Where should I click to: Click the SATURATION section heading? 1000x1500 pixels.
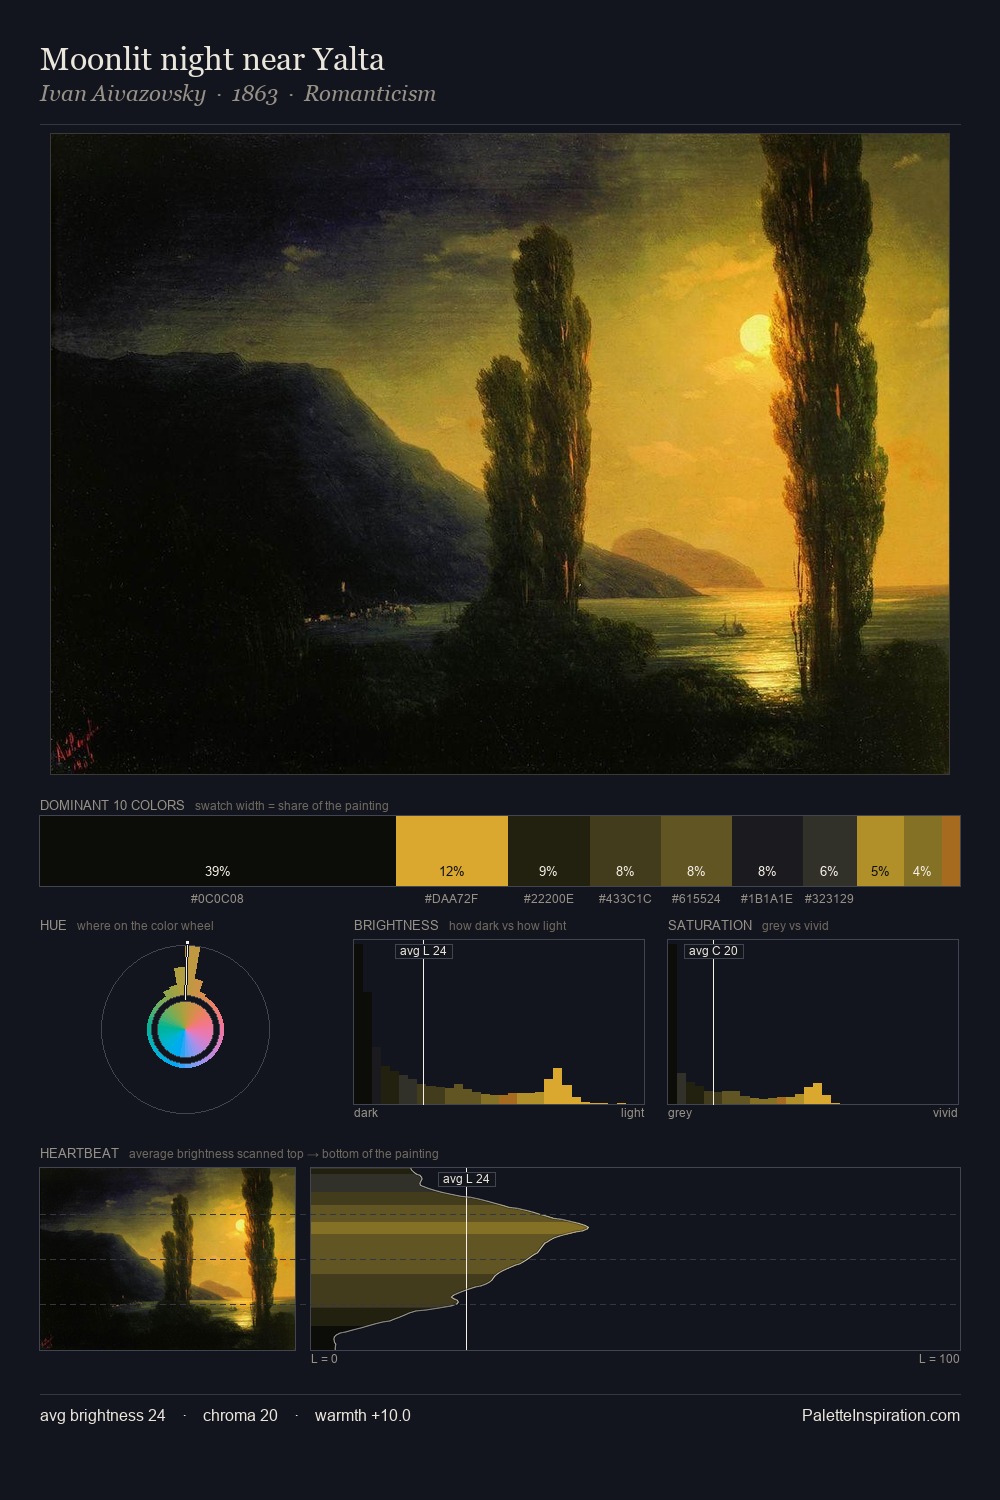(x=710, y=925)
